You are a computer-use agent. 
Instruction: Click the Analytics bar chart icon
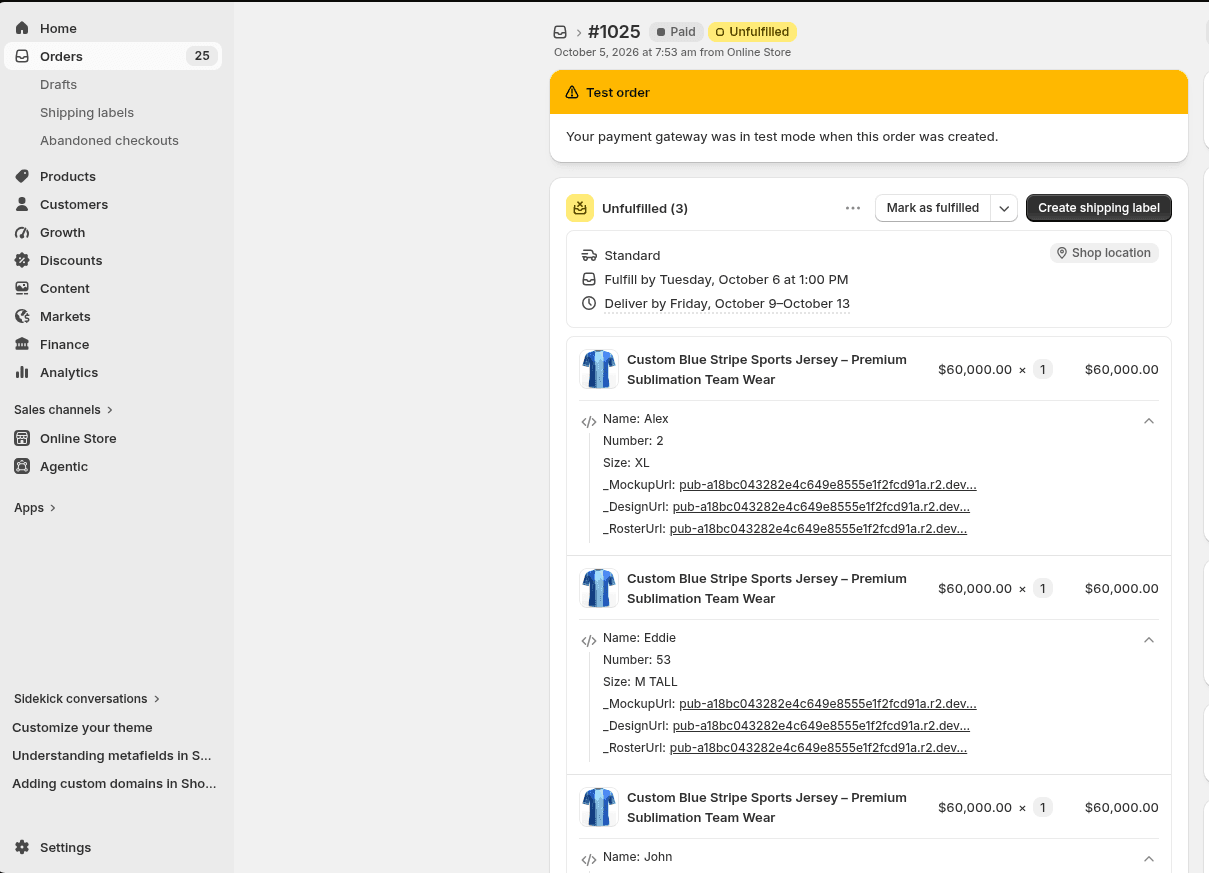pos(22,372)
